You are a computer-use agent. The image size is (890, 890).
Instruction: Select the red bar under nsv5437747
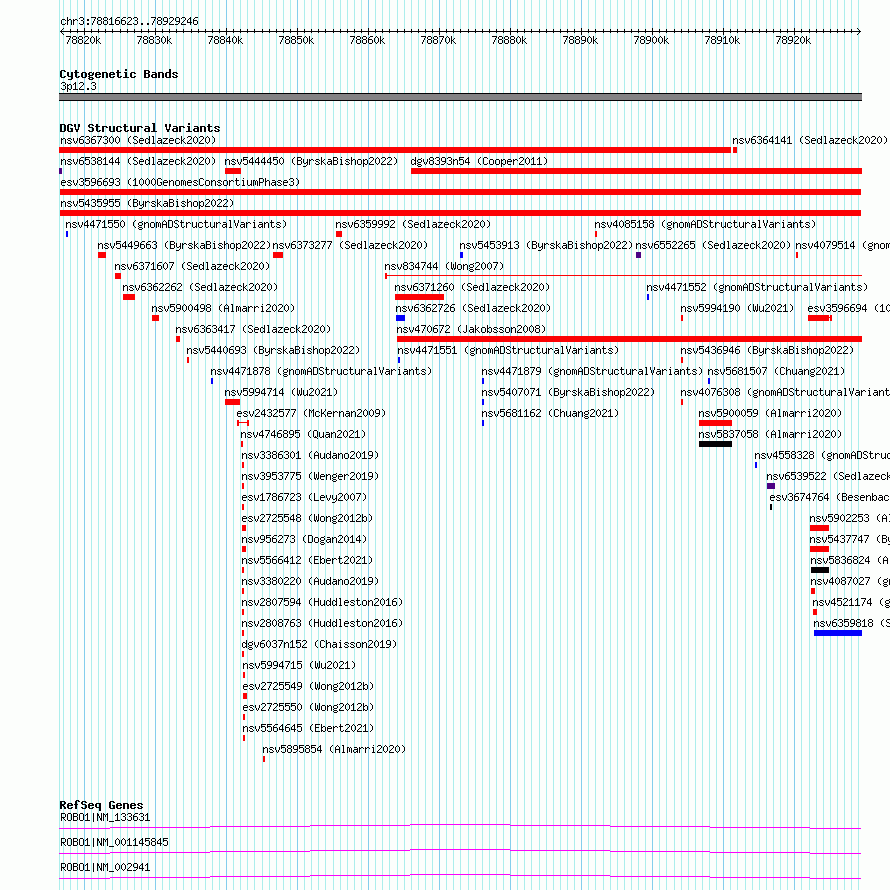coord(820,549)
